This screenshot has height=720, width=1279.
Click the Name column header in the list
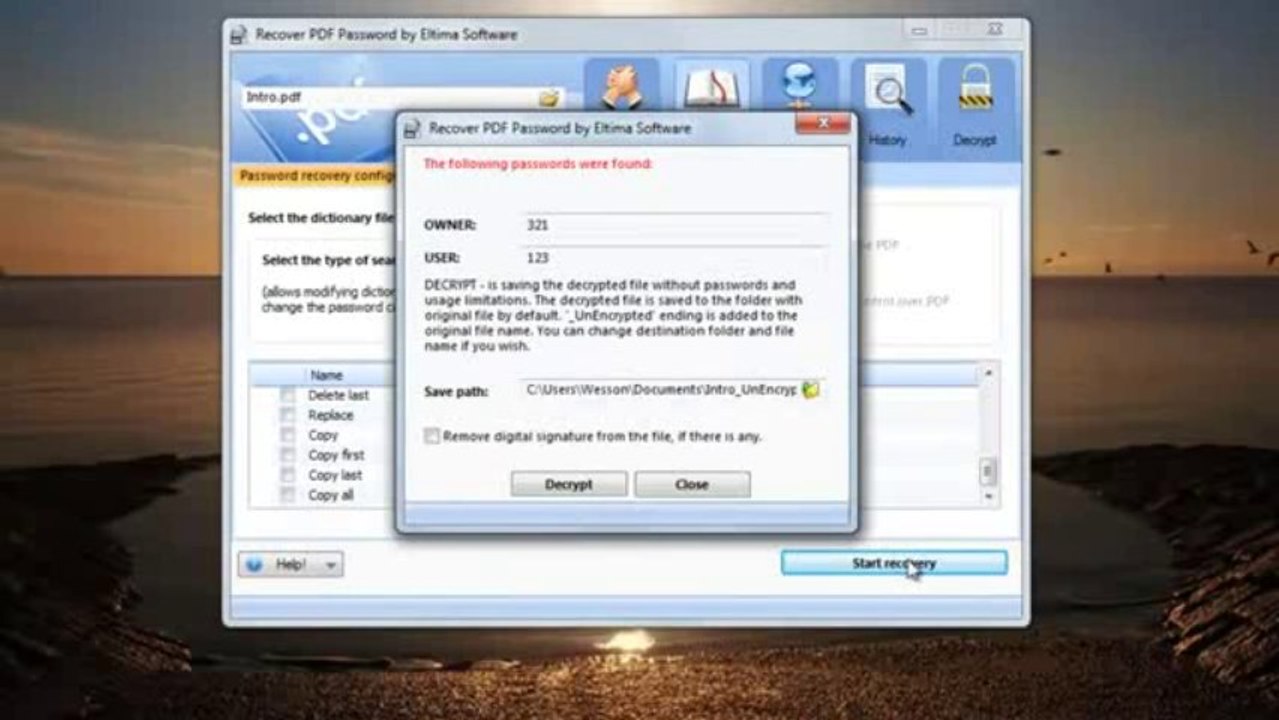[327, 375]
